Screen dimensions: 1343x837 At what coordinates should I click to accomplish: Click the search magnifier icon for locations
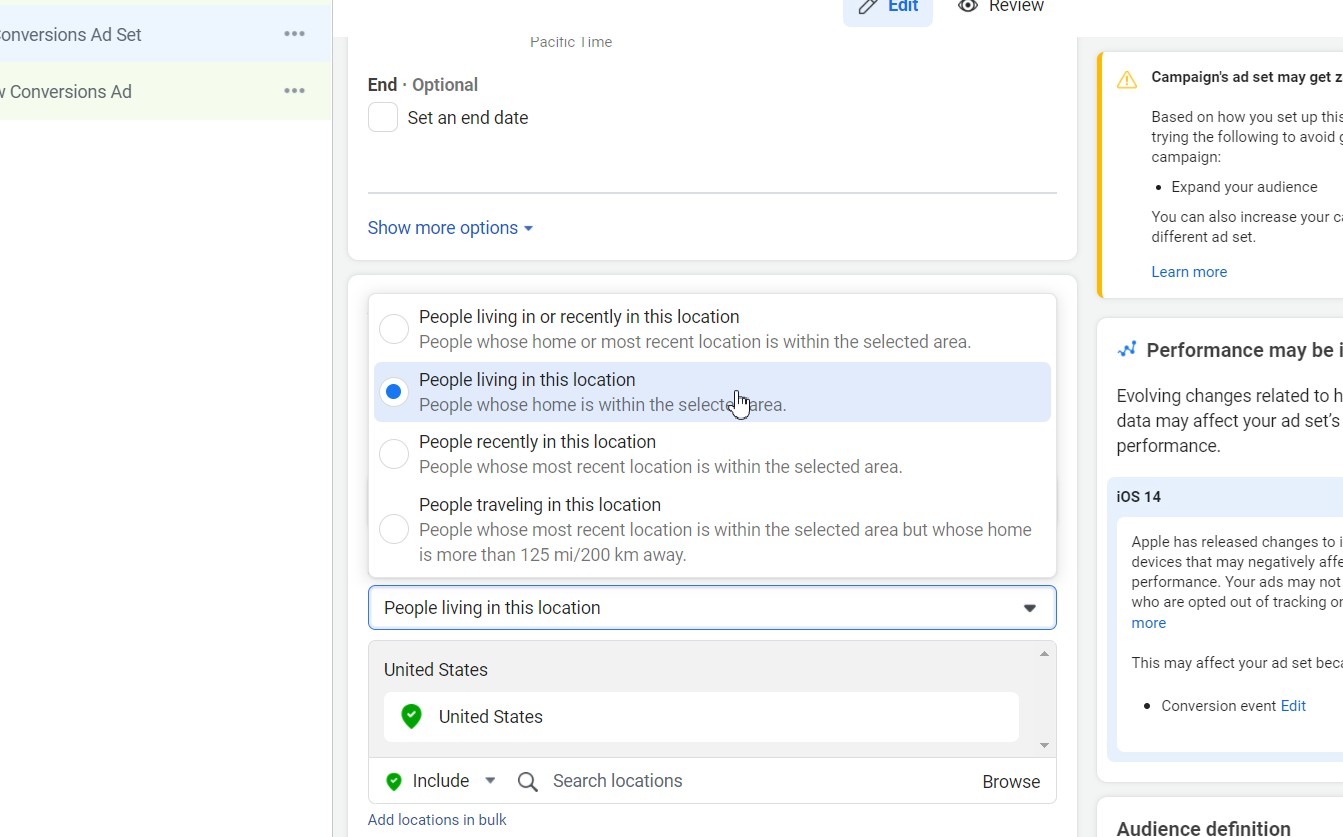528,781
